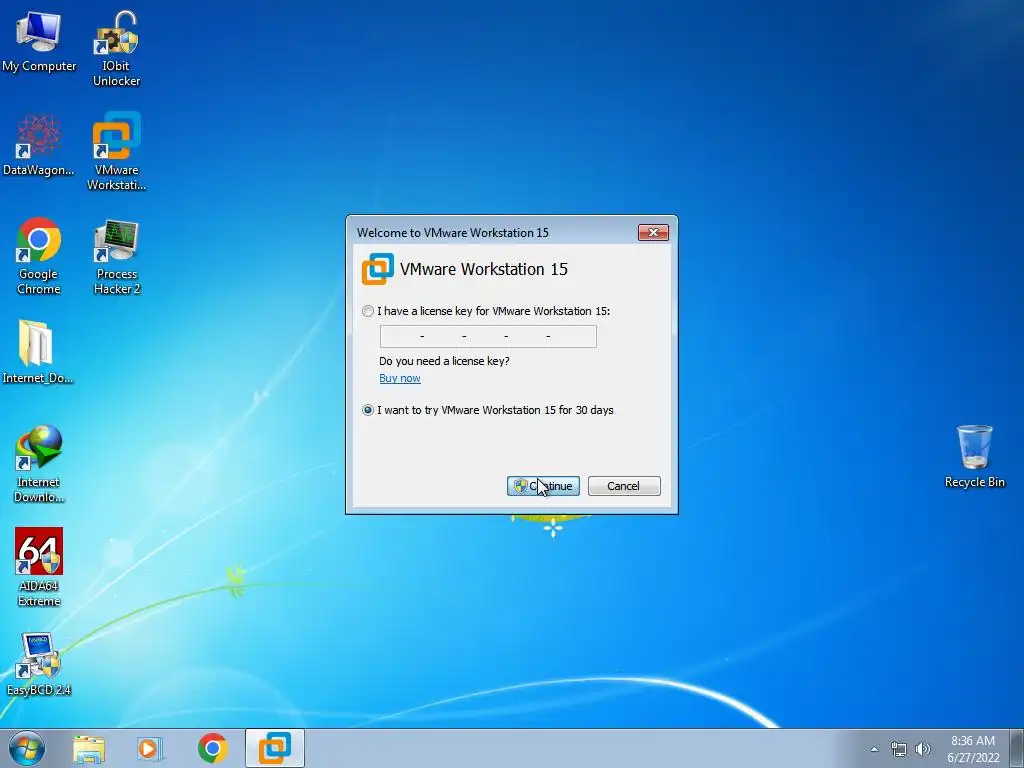Select the DataWagon desktop shortcut
This screenshot has height=768, width=1024.
[x=39, y=145]
